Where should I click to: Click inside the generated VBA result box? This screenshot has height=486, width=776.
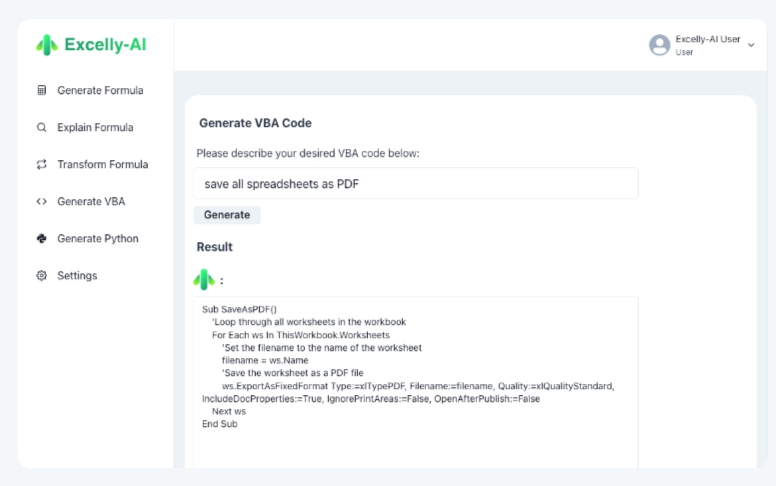coord(416,382)
